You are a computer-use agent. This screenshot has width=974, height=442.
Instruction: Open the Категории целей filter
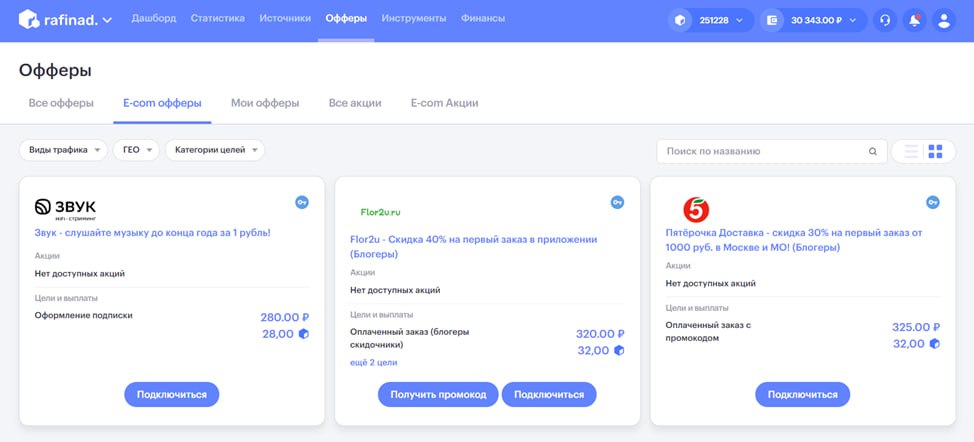(215, 150)
